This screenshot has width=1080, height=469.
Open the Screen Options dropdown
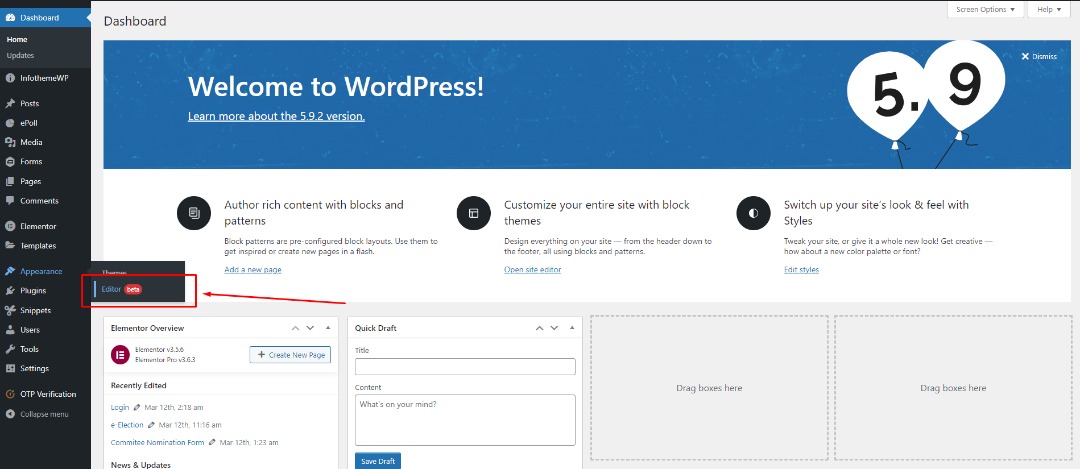tap(986, 10)
